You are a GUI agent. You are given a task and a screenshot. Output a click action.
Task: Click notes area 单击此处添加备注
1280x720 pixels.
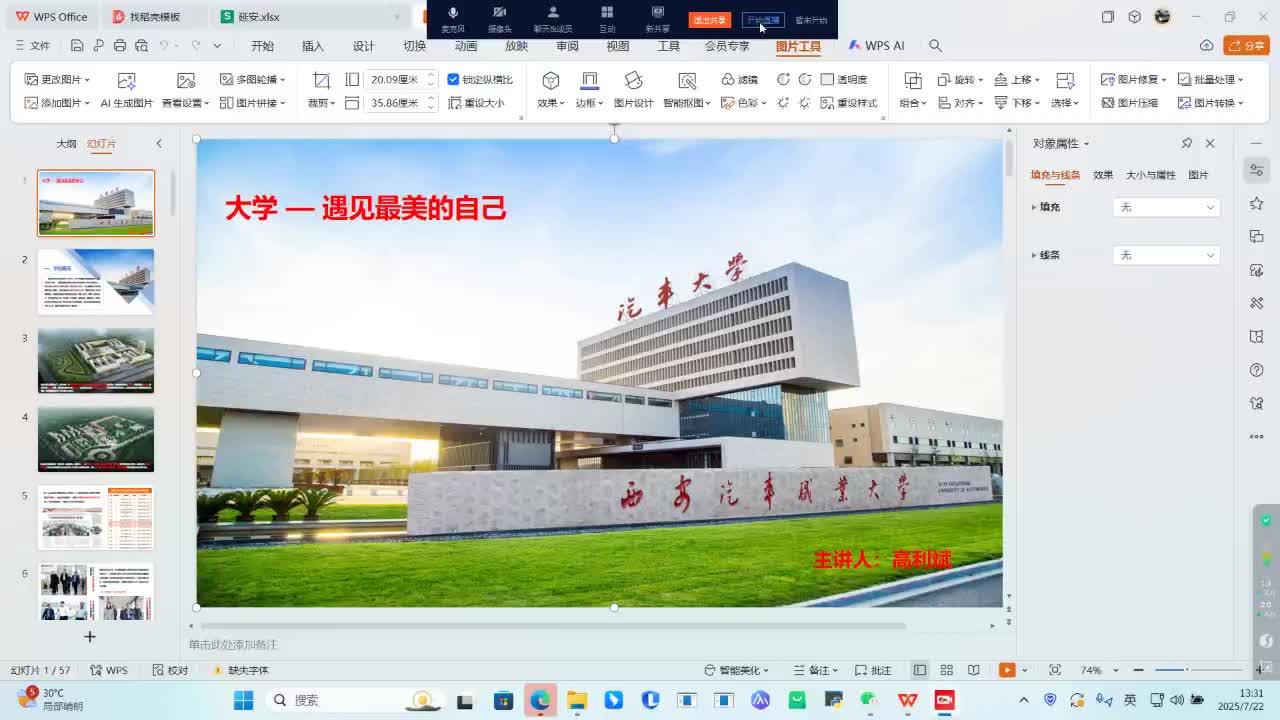pyautogui.click(x=234, y=645)
